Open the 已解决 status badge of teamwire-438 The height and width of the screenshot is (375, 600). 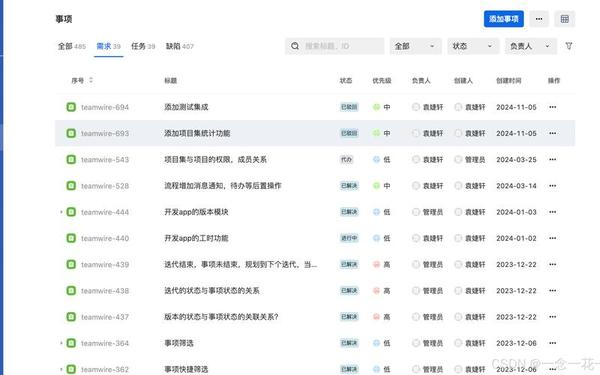click(x=349, y=290)
